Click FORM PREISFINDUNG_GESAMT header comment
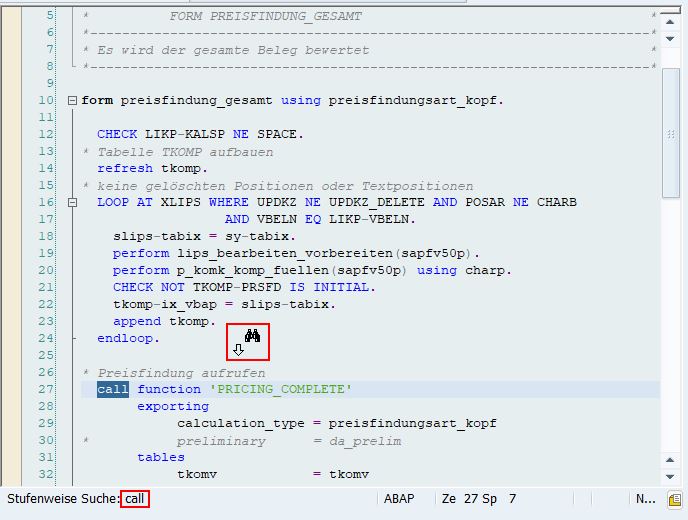The height and width of the screenshot is (520, 688). pos(265,16)
